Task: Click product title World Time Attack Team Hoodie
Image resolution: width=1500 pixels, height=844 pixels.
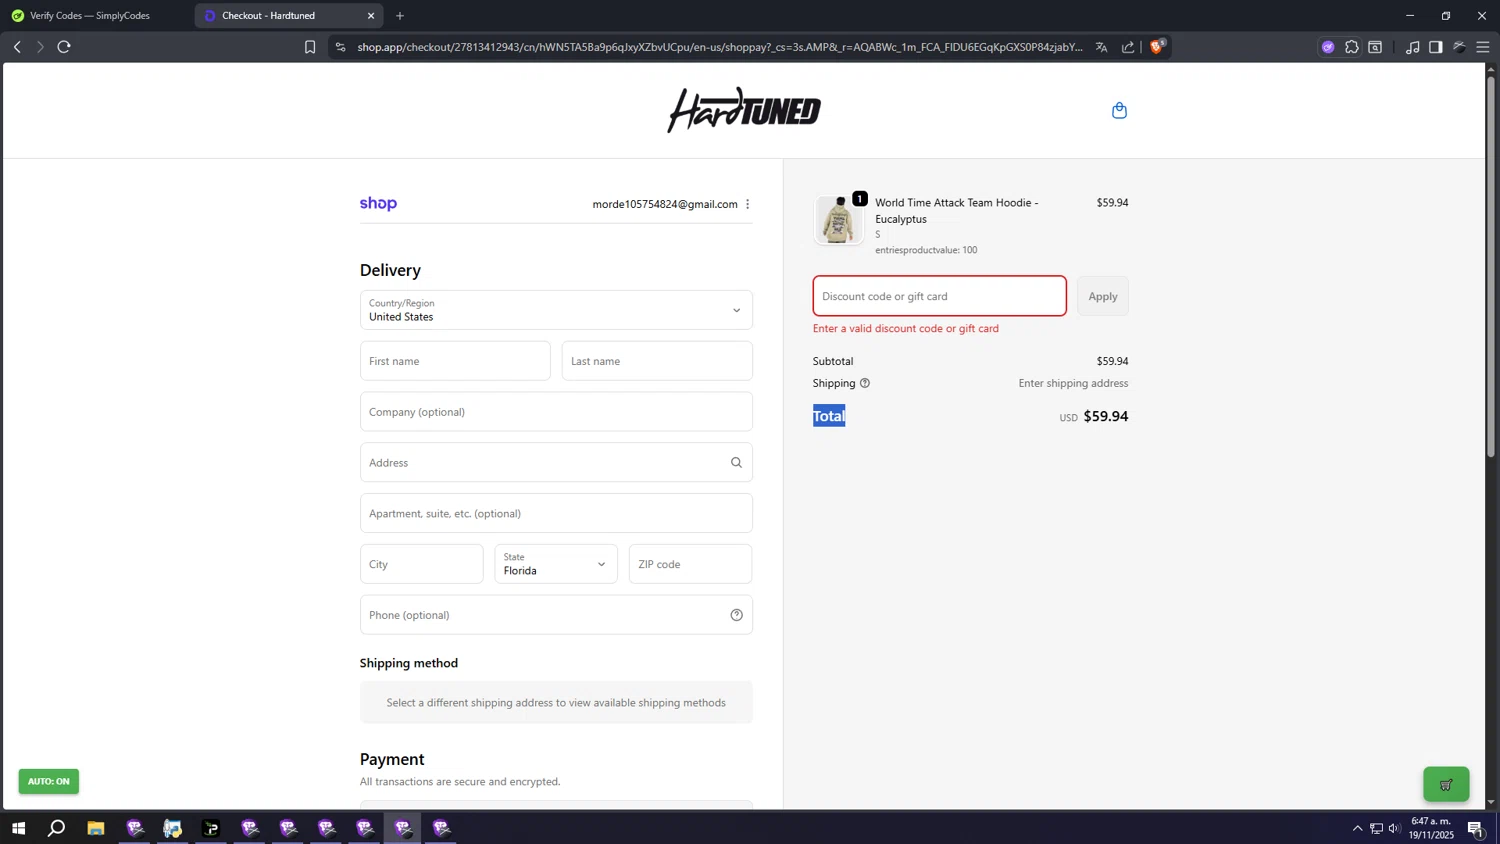Action: [957, 210]
